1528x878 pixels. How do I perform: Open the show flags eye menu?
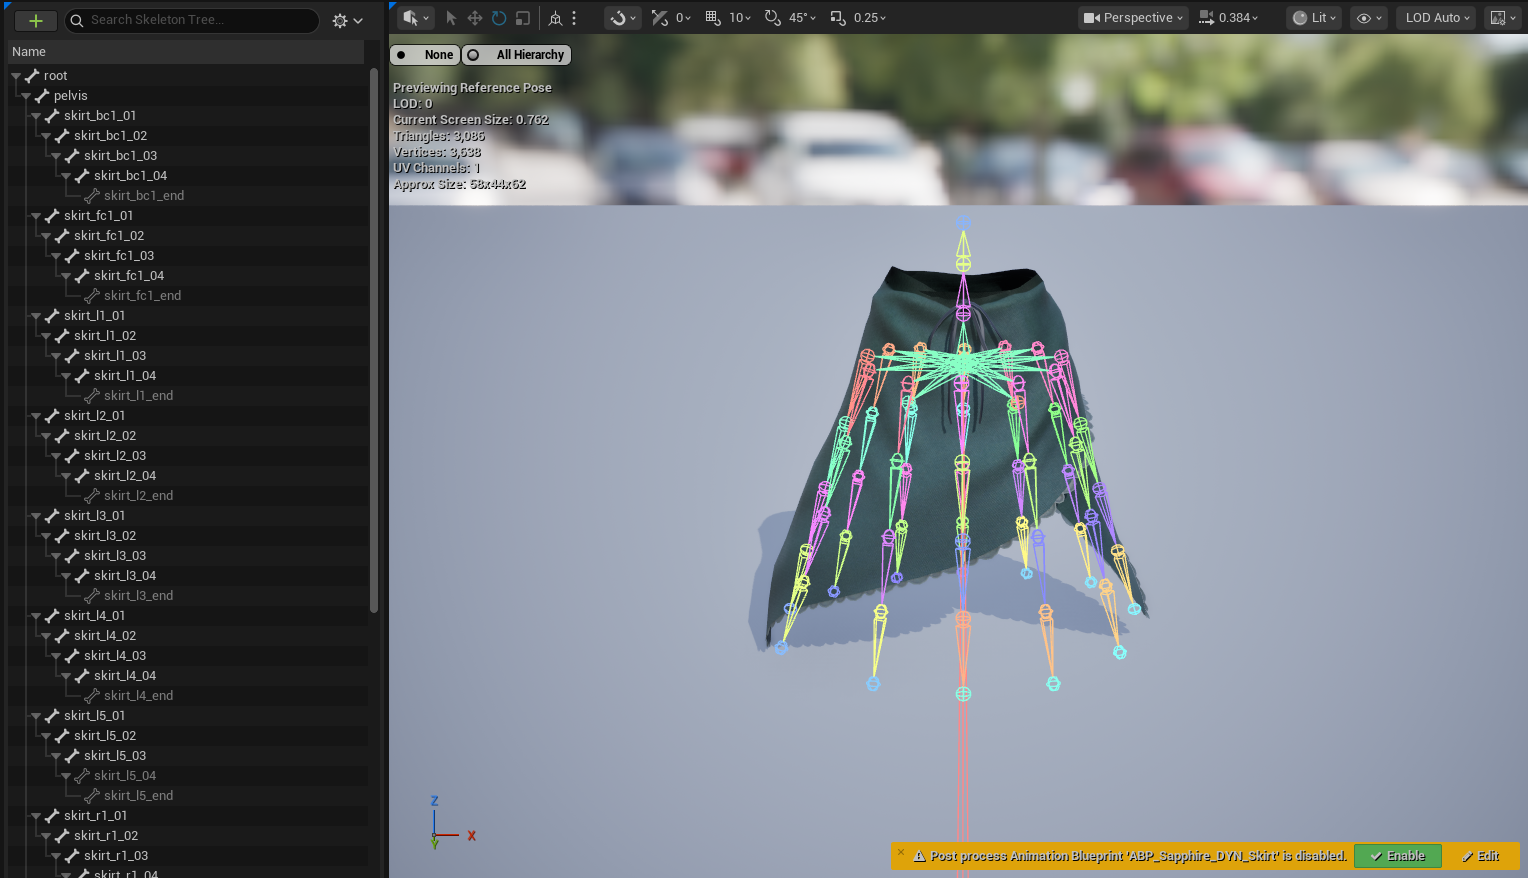1368,18
